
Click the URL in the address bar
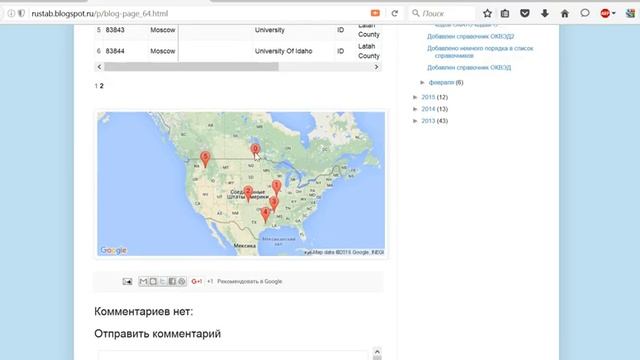pos(100,13)
